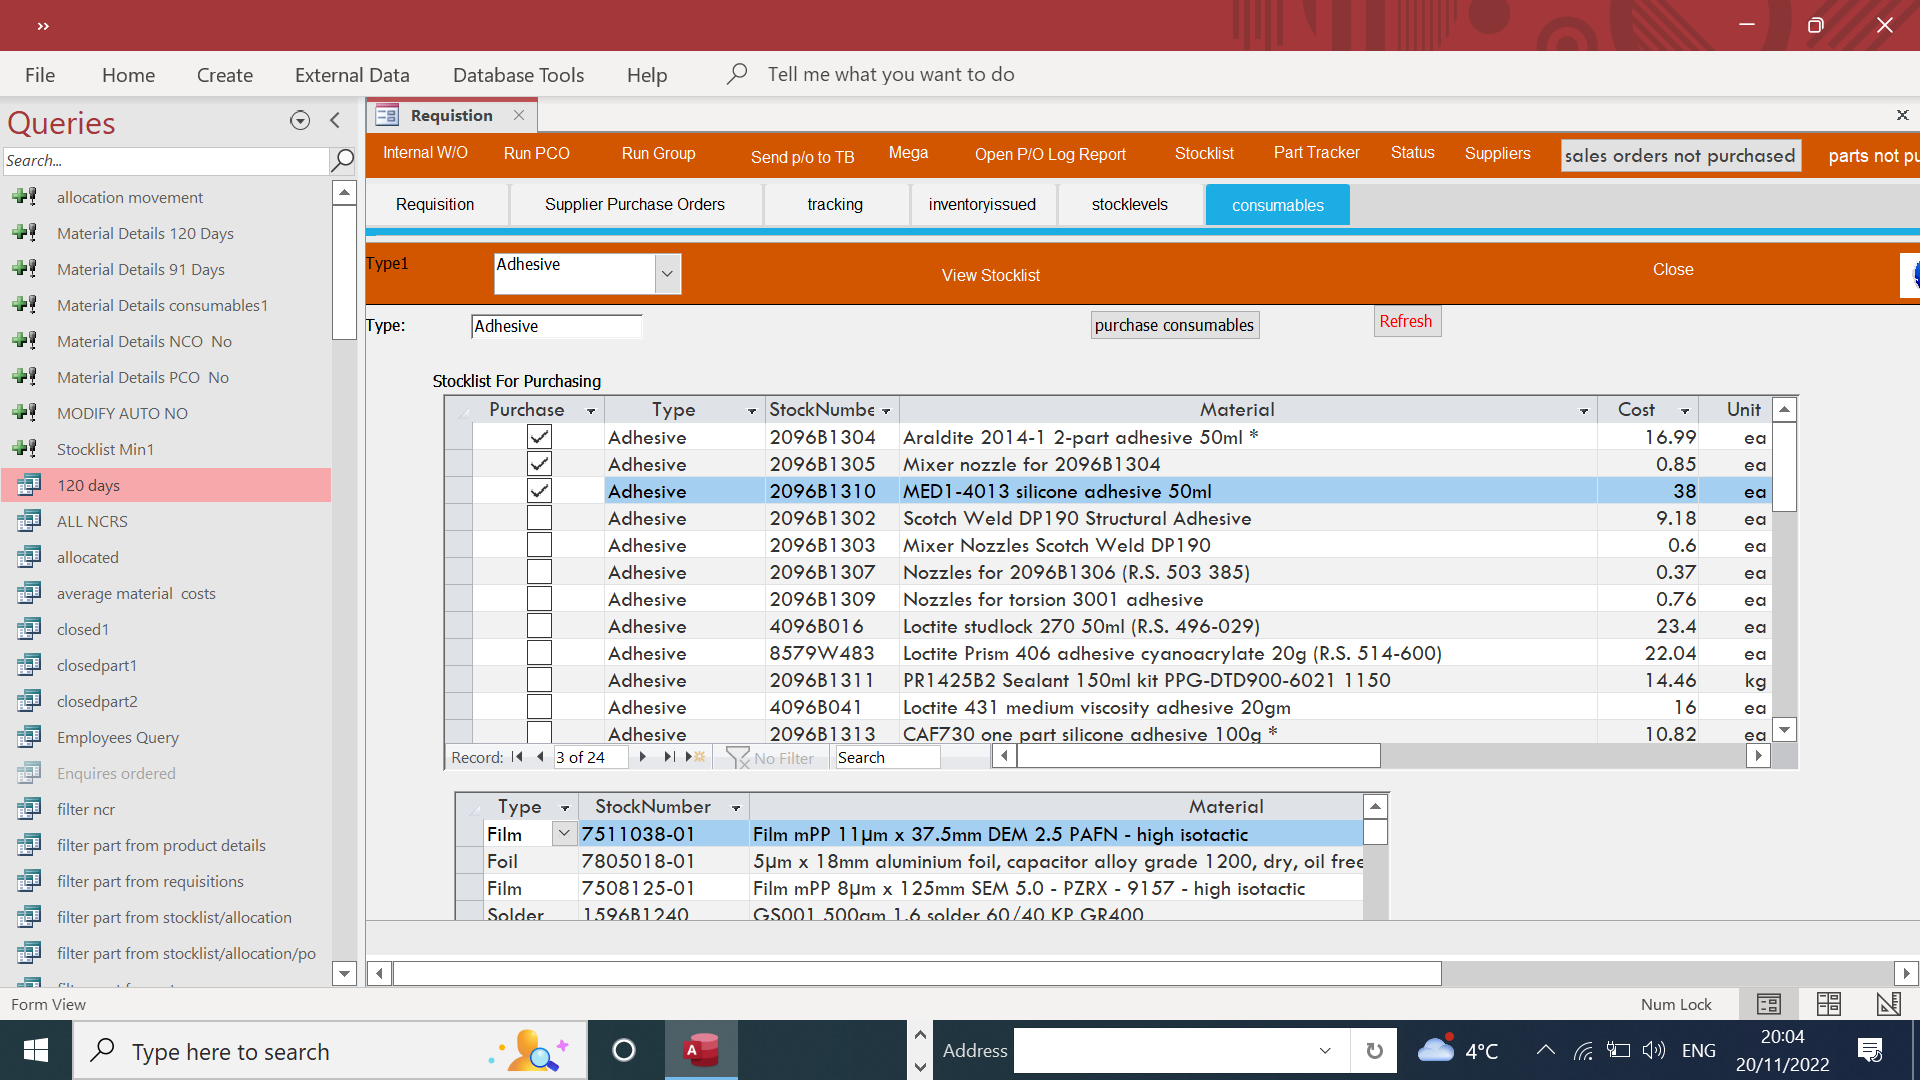
Task: Expand the Queries pane options menu
Action: click(299, 121)
